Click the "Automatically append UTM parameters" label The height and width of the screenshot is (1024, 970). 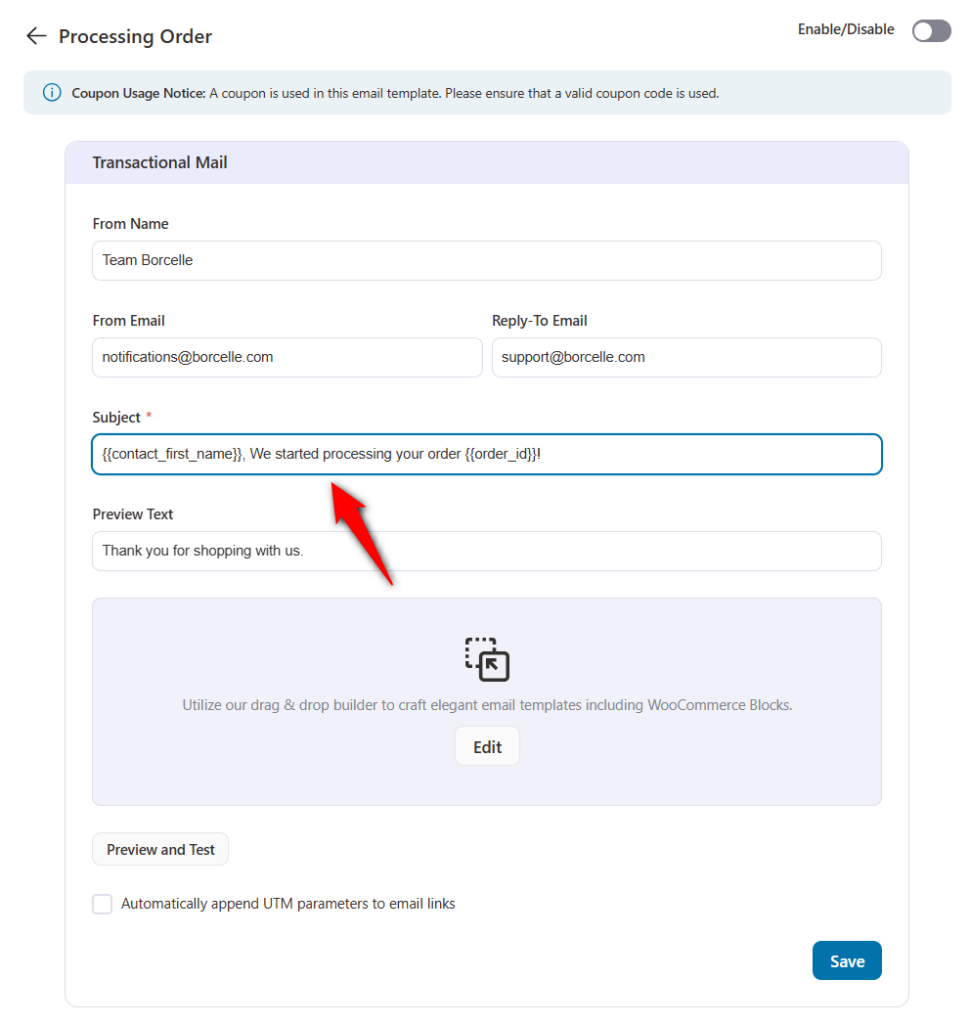click(x=288, y=904)
